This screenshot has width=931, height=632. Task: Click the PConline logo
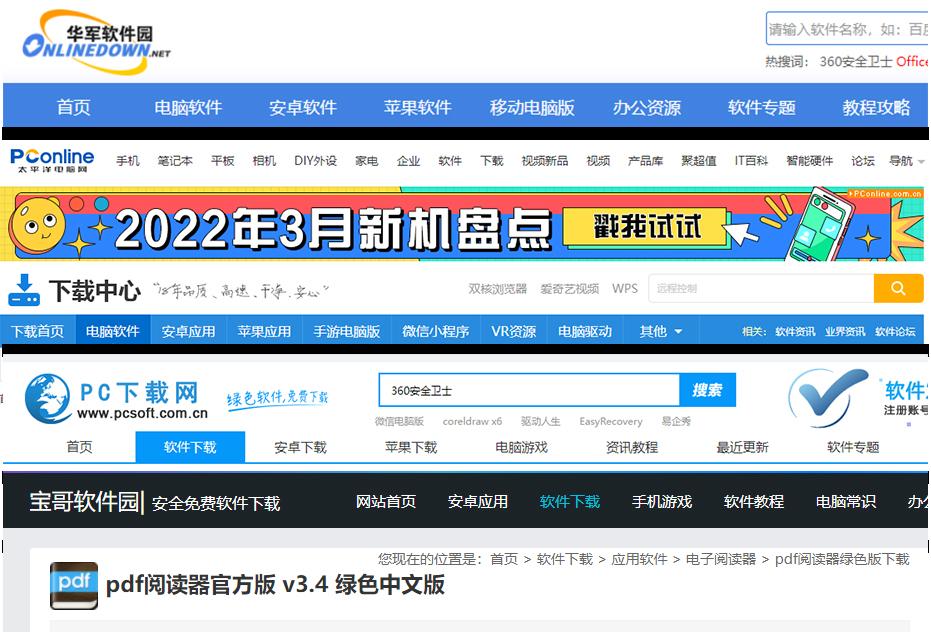pyautogui.click(x=52, y=160)
